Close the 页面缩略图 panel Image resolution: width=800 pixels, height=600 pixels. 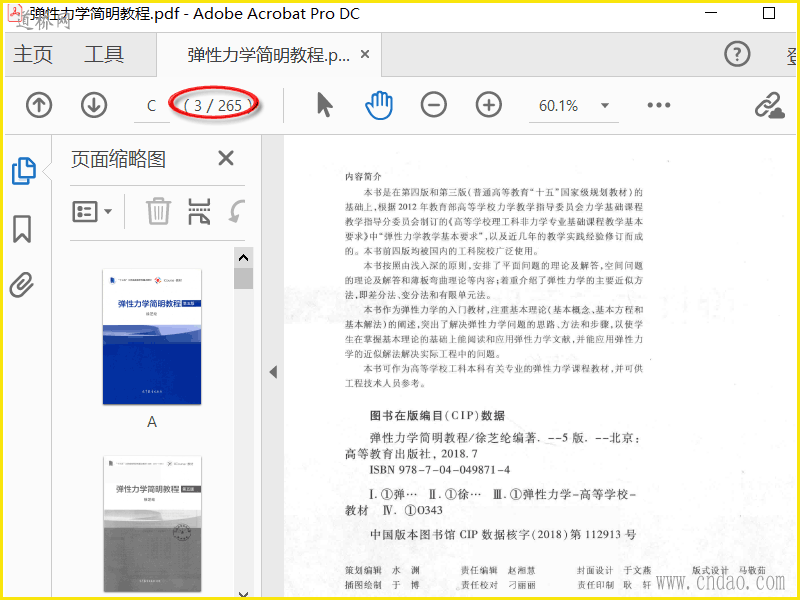coord(226,158)
